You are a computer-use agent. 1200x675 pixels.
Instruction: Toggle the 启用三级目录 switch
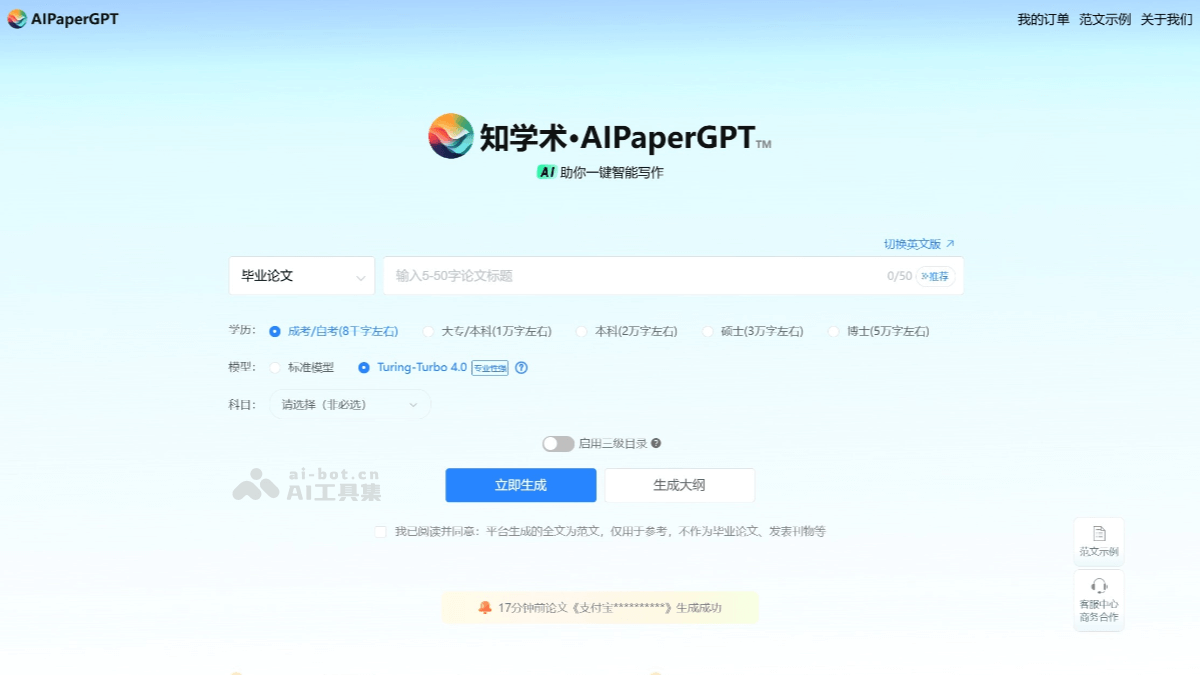coord(558,443)
